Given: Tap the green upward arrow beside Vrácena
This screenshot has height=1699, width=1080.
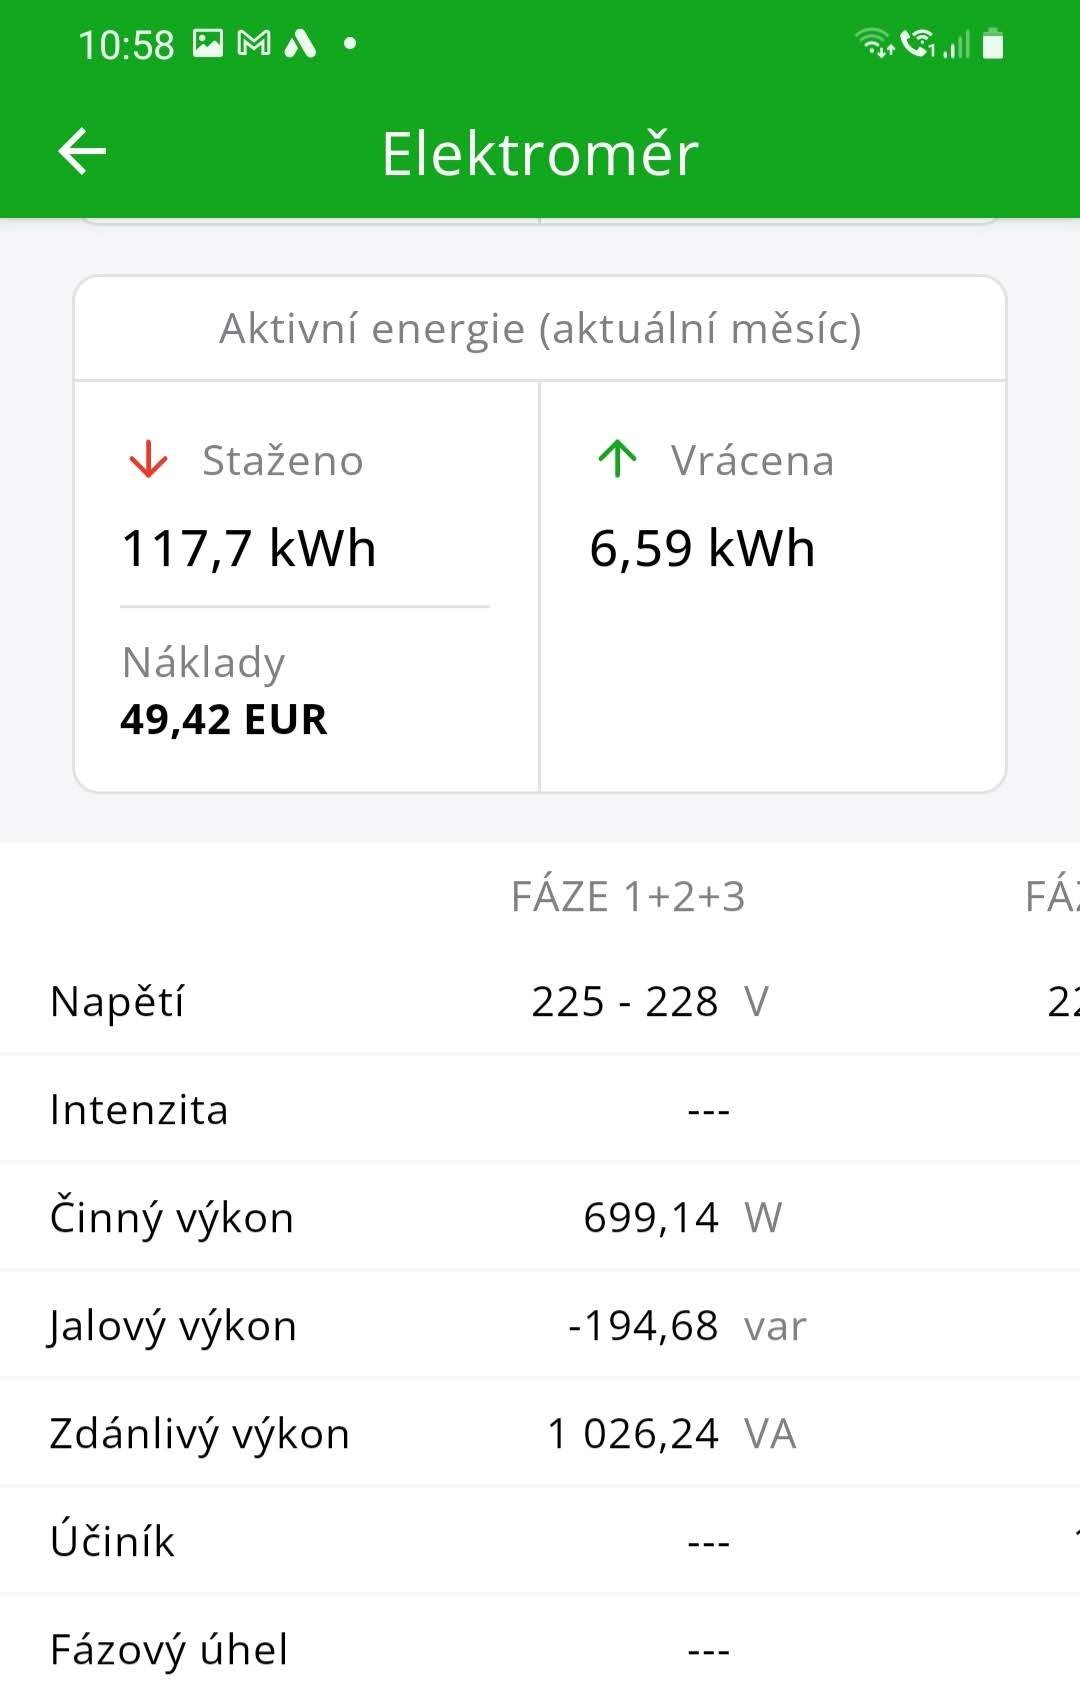Looking at the screenshot, I should click(x=617, y=459).
